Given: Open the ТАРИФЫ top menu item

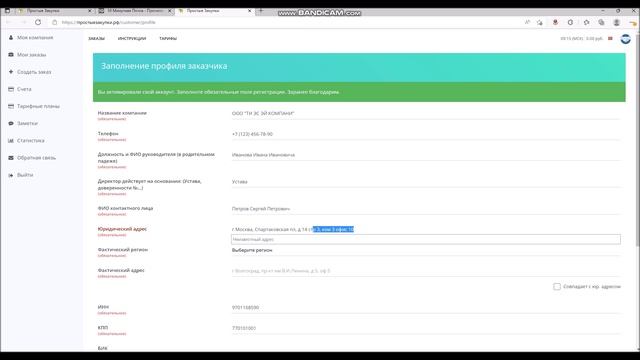Looking at the screenshot, I should click(168, 38).
